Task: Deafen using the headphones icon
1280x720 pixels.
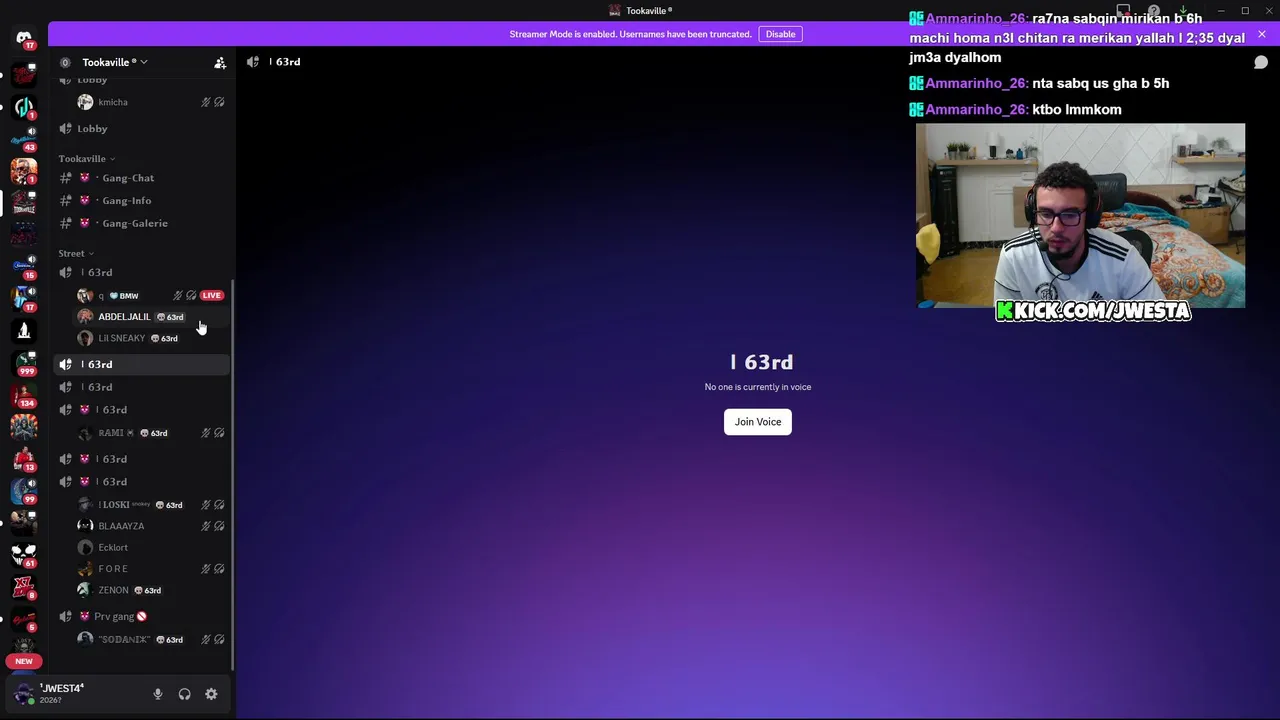Action: (x=184, y=694)
